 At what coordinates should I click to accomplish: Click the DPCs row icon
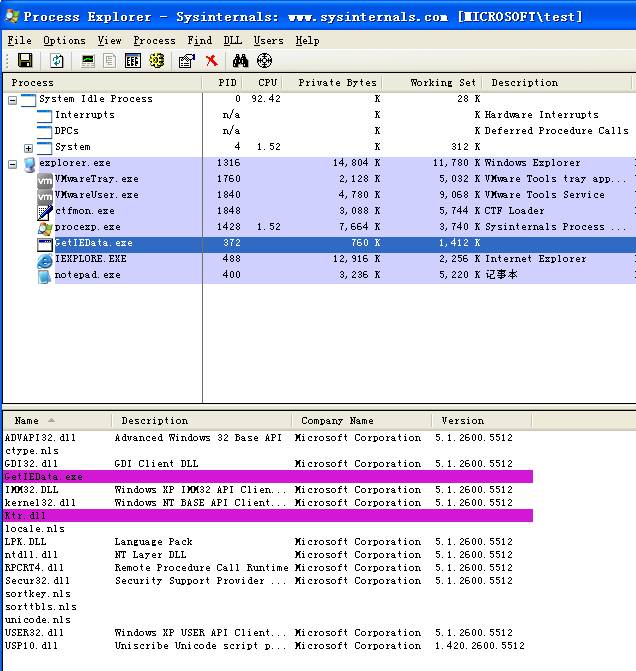pos(44,132)
